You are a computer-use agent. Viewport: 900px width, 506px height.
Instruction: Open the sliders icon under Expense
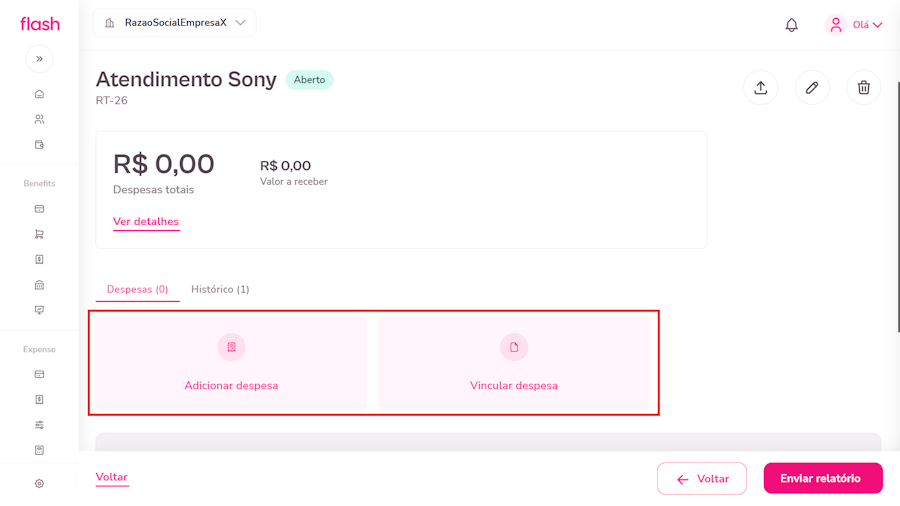pos(39,425)
